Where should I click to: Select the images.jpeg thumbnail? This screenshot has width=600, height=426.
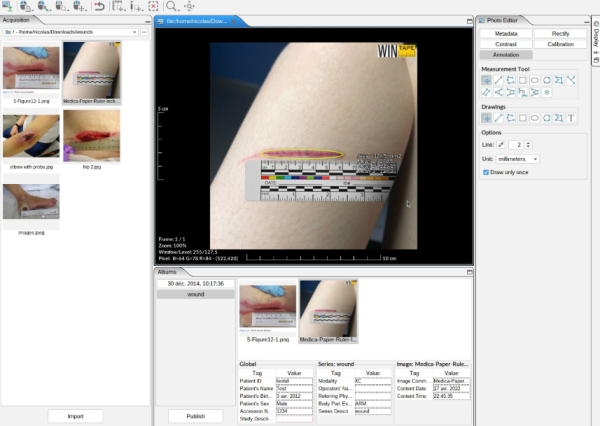point(31,205)
